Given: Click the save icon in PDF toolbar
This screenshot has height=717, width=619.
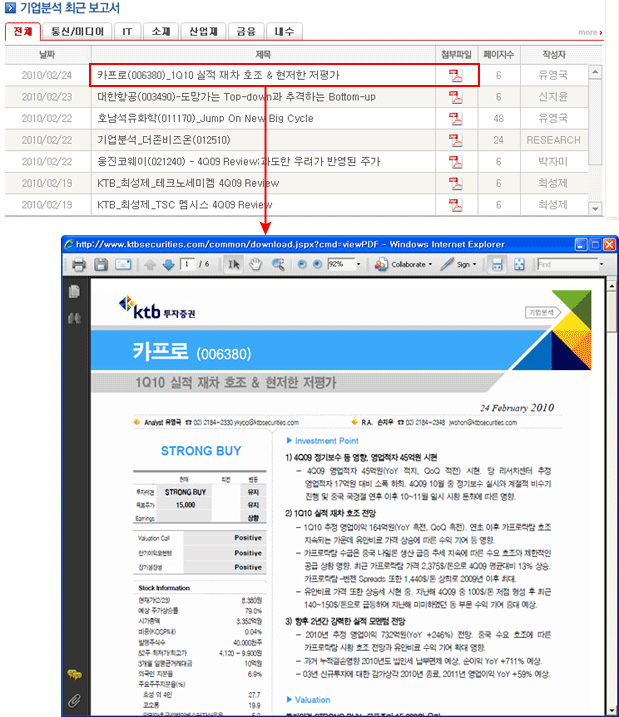Looking at the screenshot, I should [x=100, y=265].
